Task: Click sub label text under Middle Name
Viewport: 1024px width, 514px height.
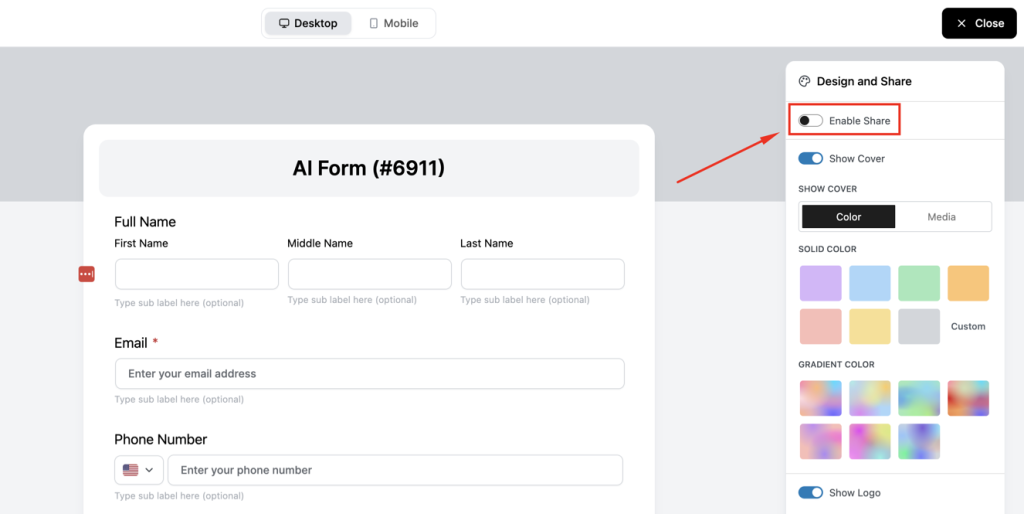Action: click(x=352, y=300)
